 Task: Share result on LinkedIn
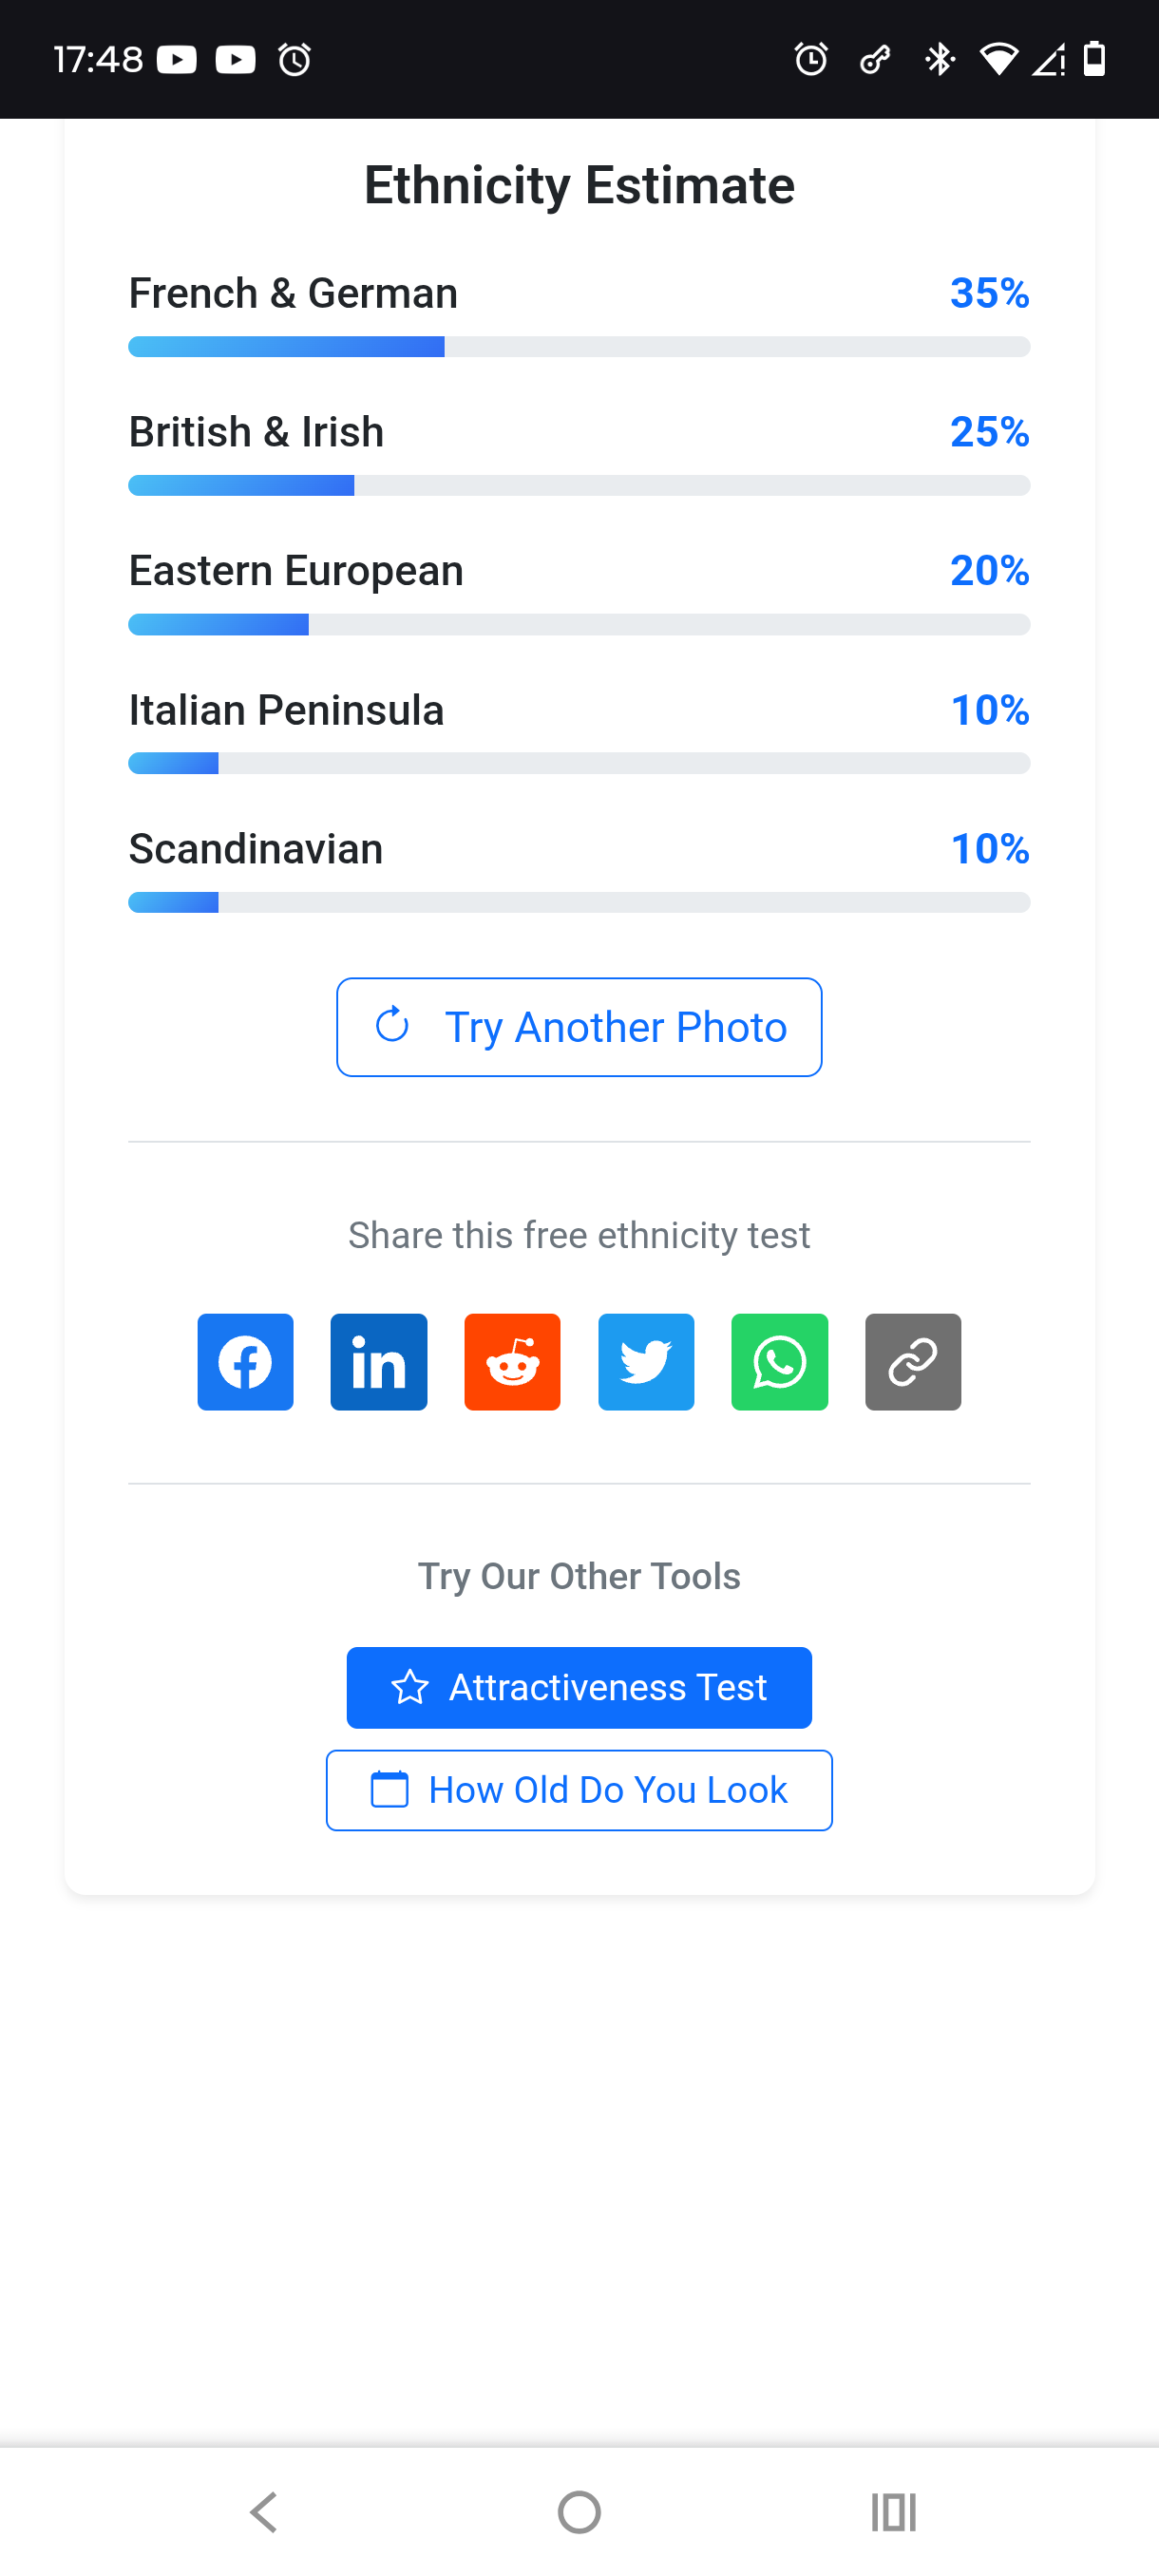379,1361
